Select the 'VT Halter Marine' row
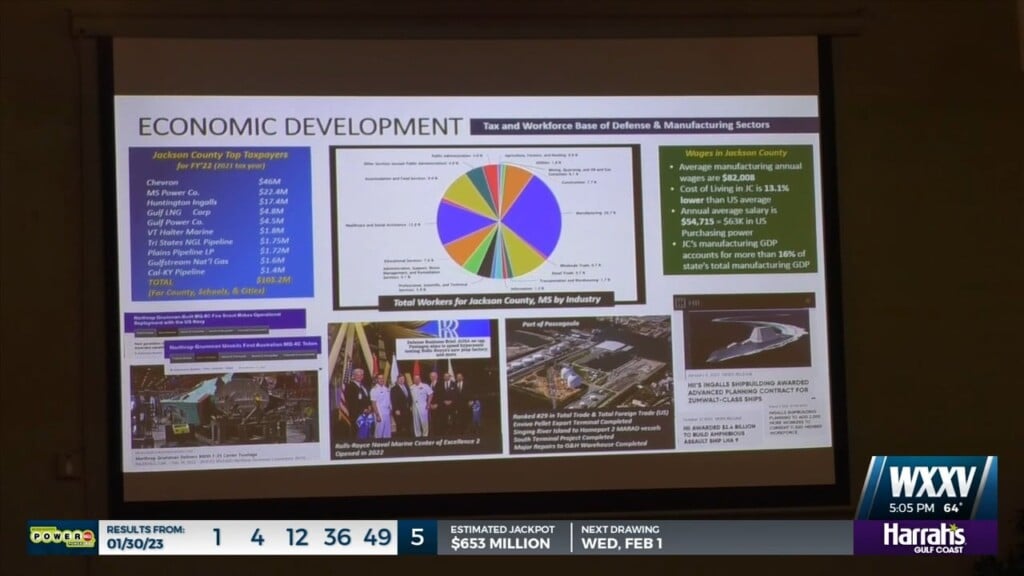Screen dimensions: 1024x576 tap(215, 231)
